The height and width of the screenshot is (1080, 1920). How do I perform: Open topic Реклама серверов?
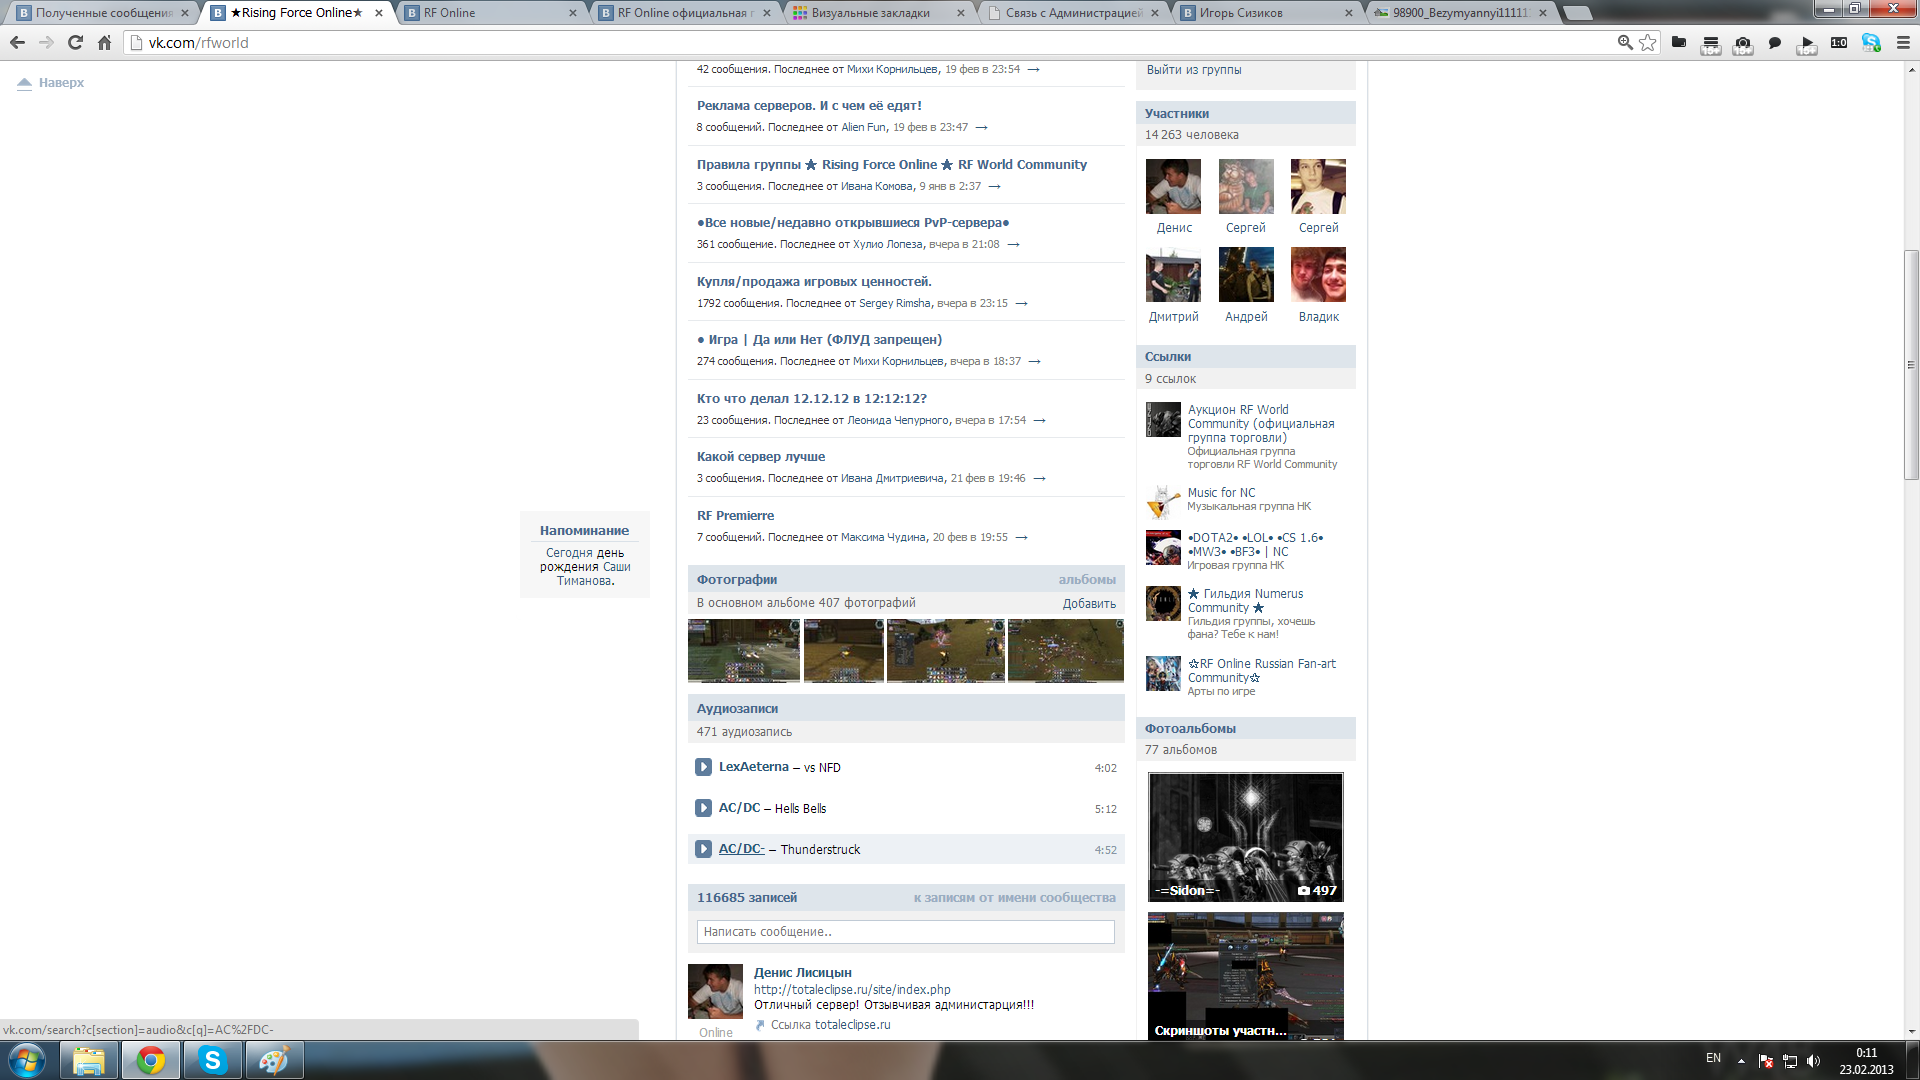pos(809,106)
